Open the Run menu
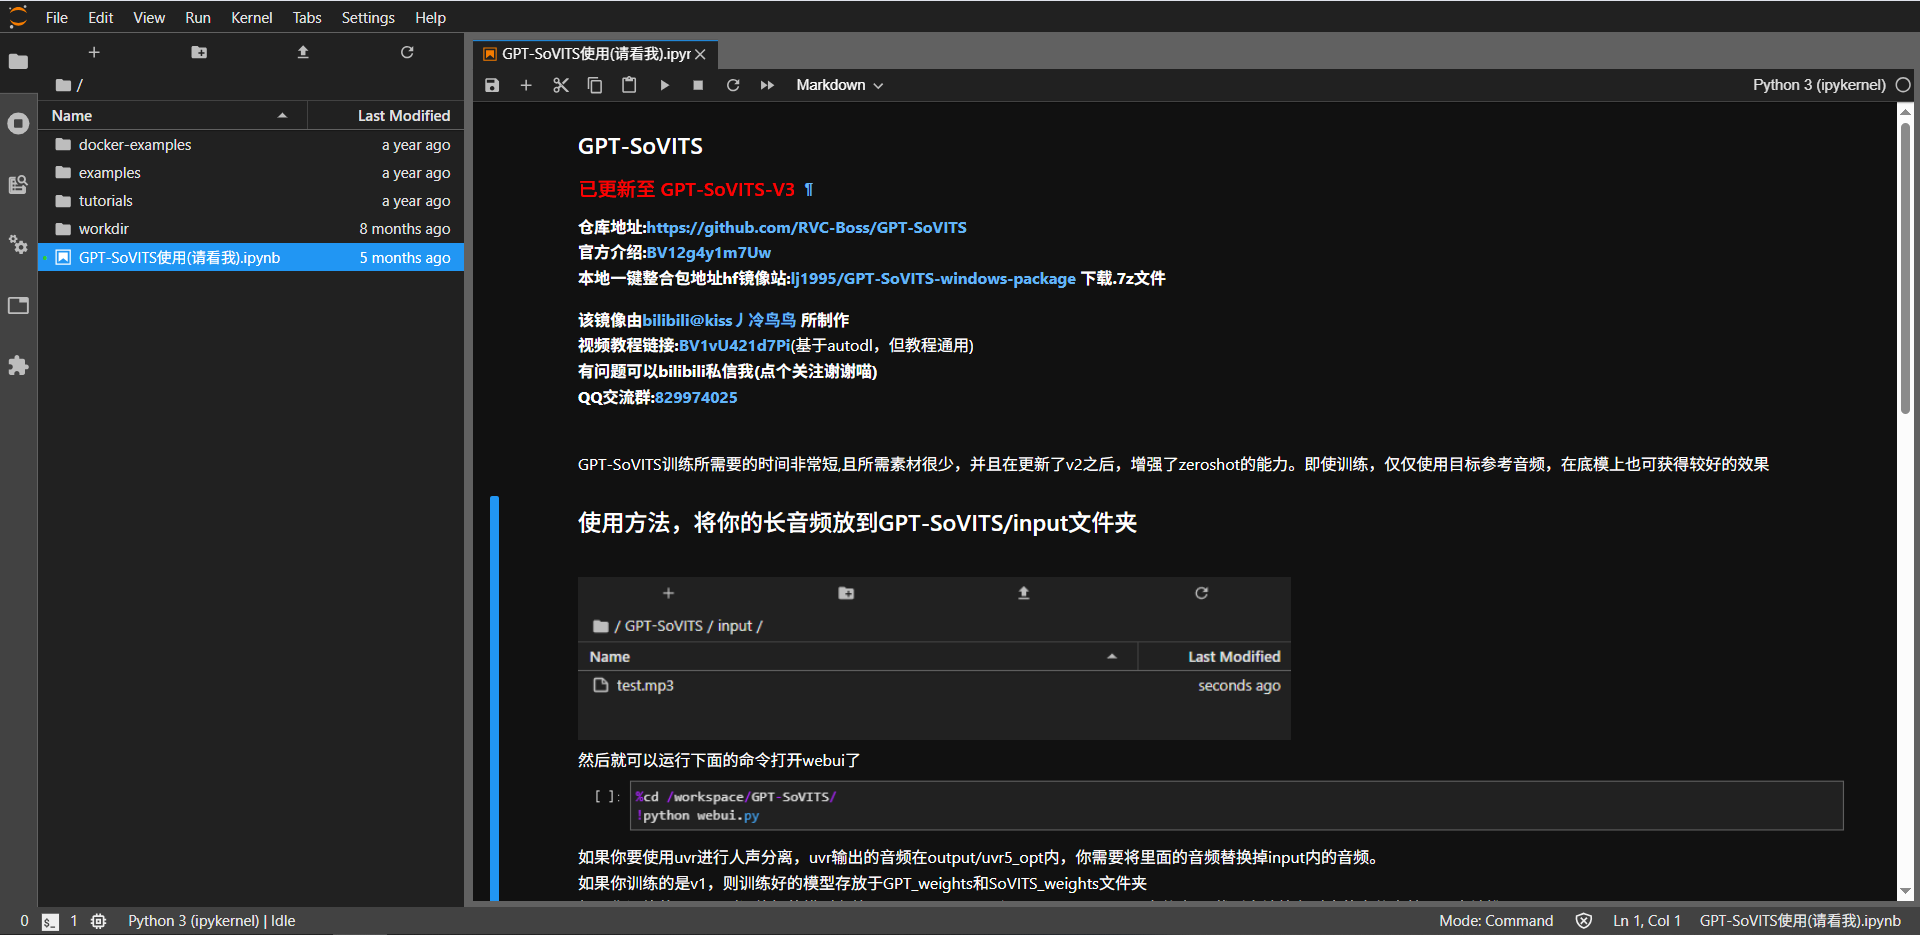Image resolution: width=1920 pixels, height=935 pixels. point(198,17)
